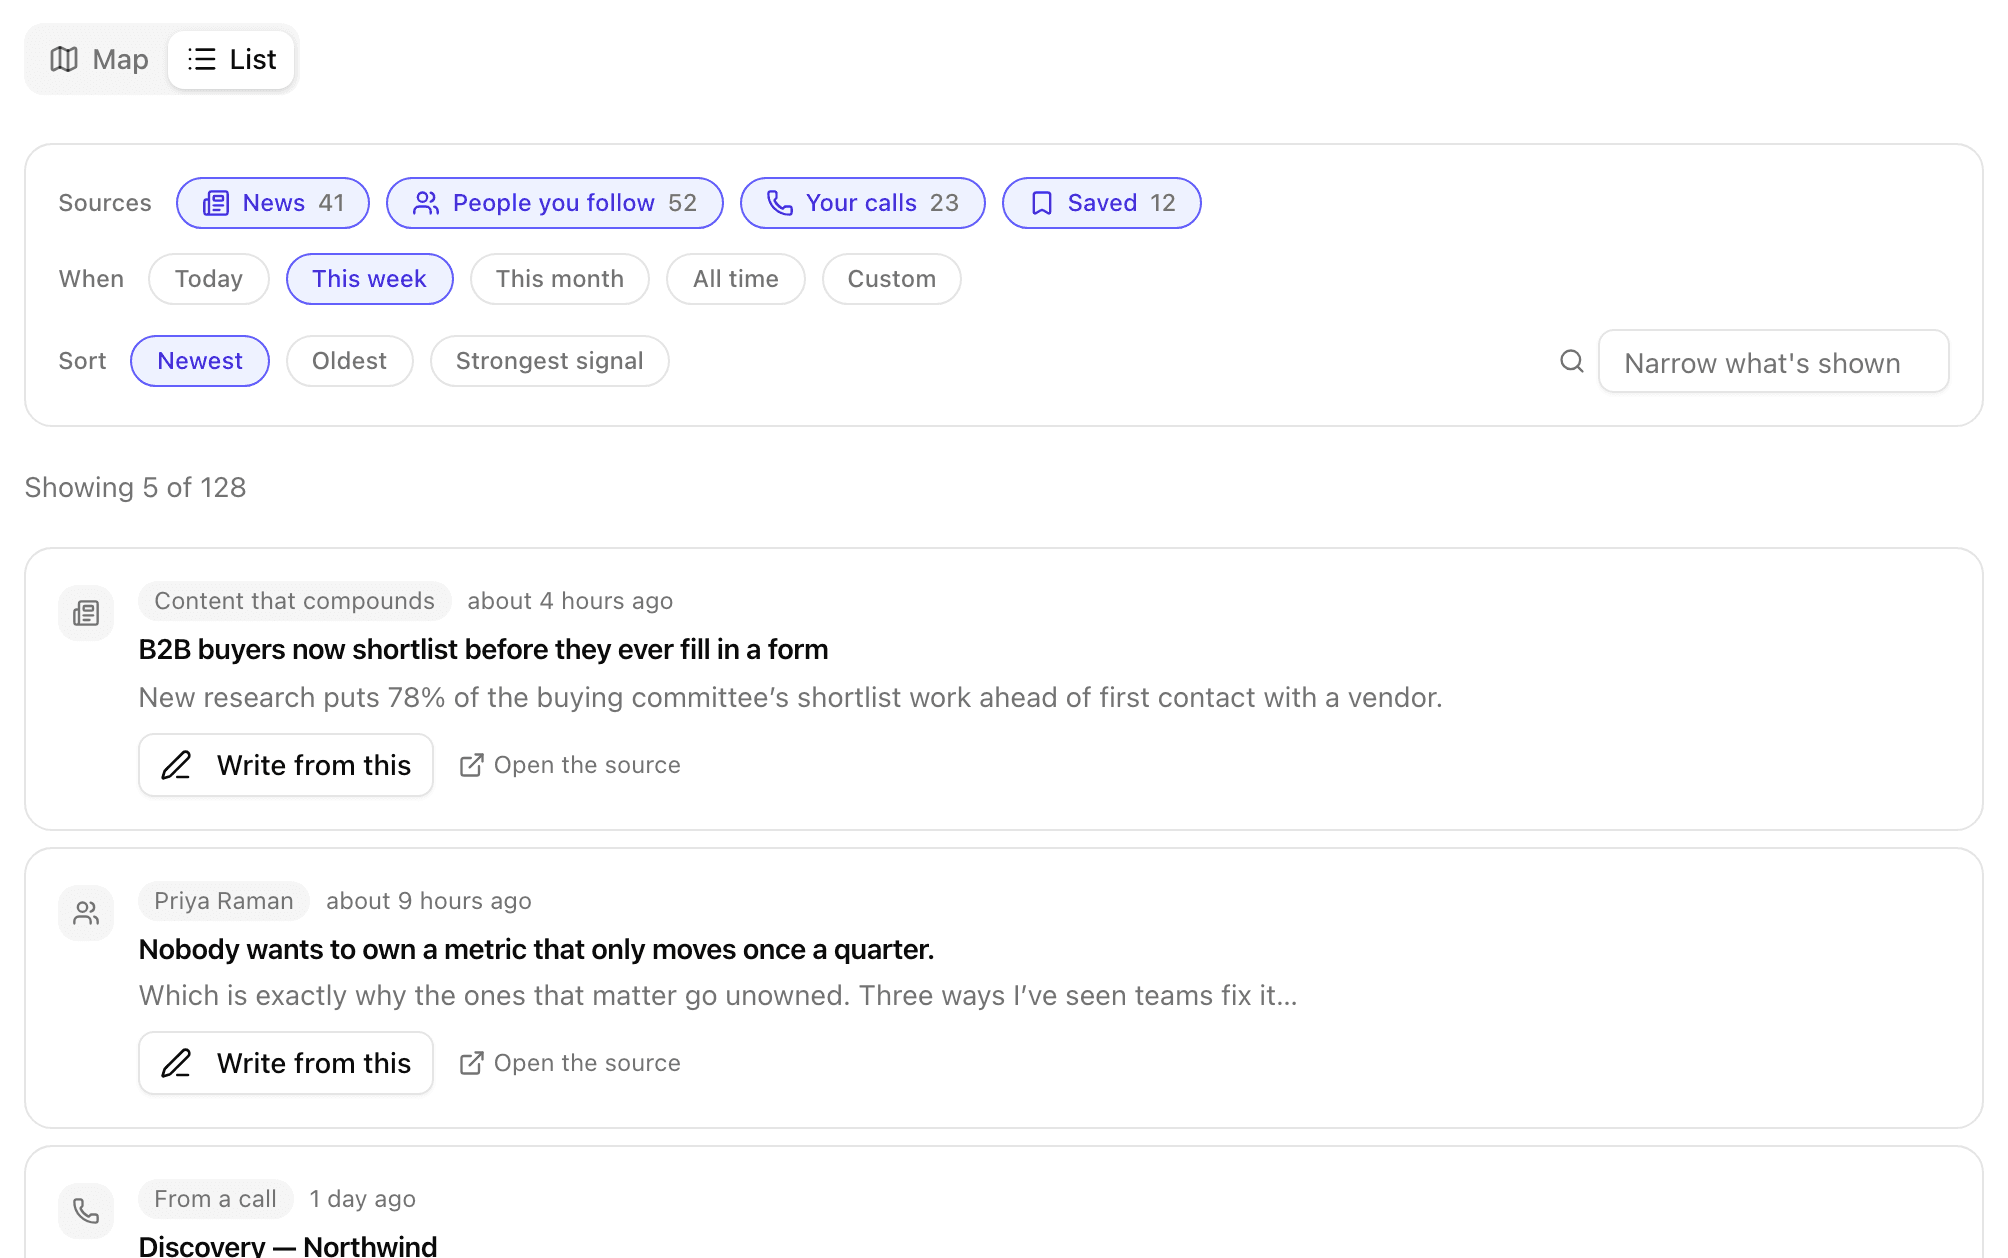Click the newspaper icon on B2B buyers card

point(86,613)
